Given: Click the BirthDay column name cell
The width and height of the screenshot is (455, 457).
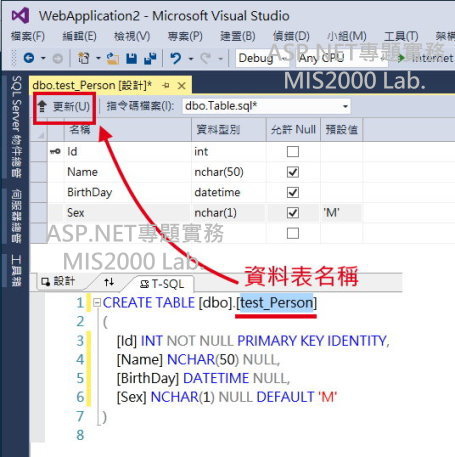Looking at the screenshot, I should click(x=128, y=192).
